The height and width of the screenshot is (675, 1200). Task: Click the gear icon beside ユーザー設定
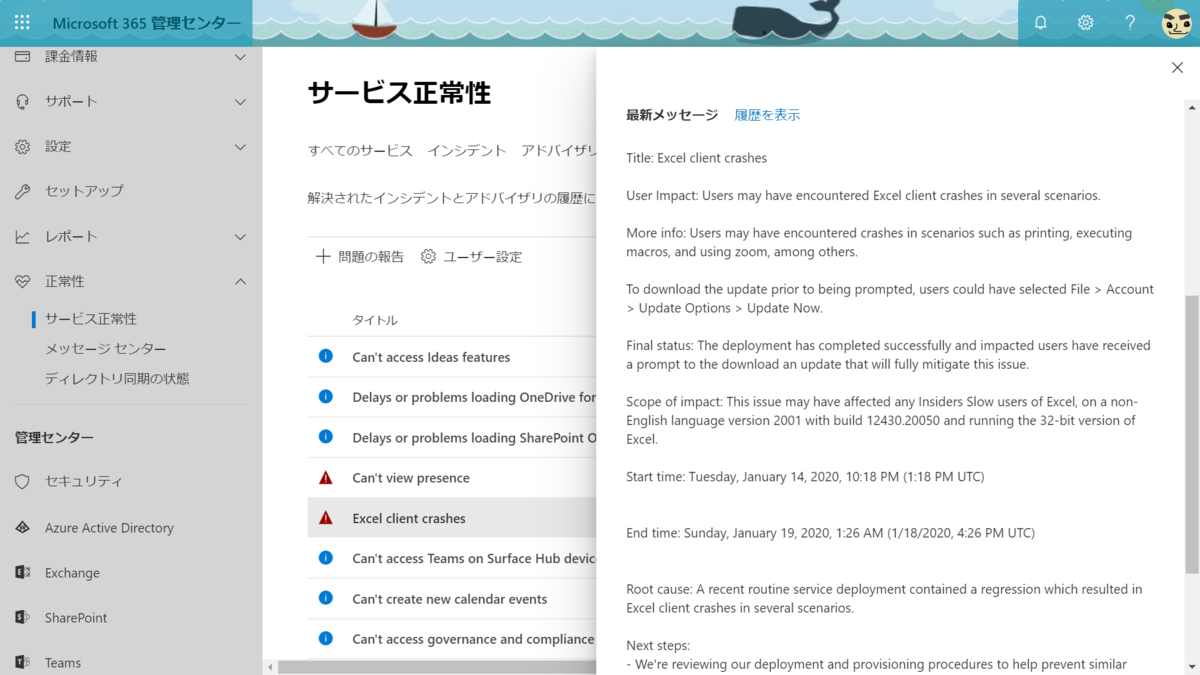click(x=428, y=256)
